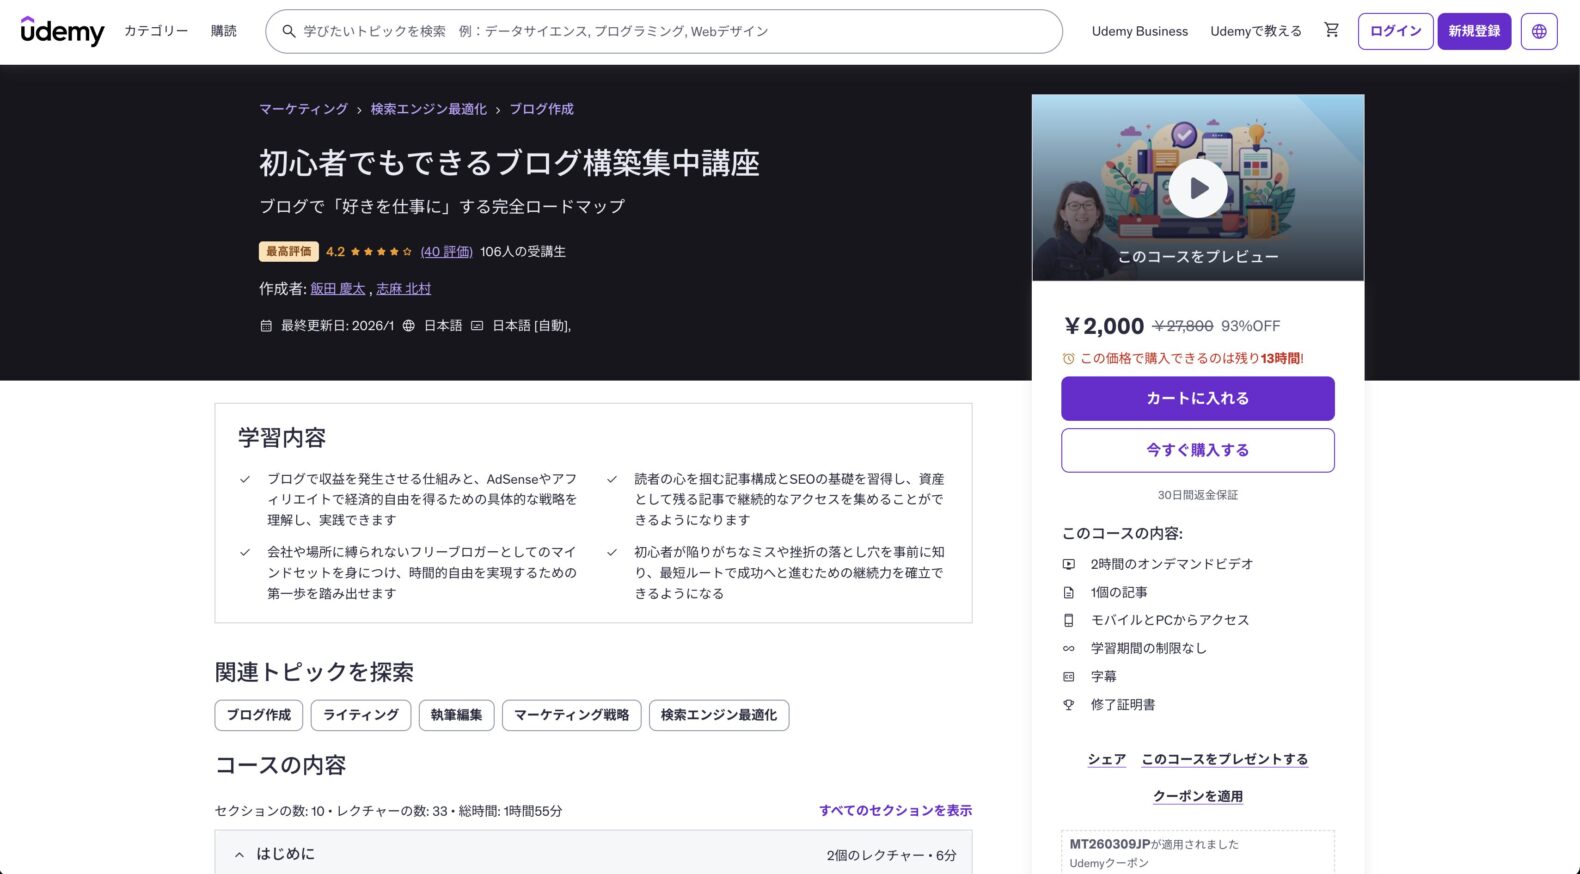The height and width of the screenshot is (874, 1580).
Task: Click the search magnifier icon
Action: [x=289, y=32]
